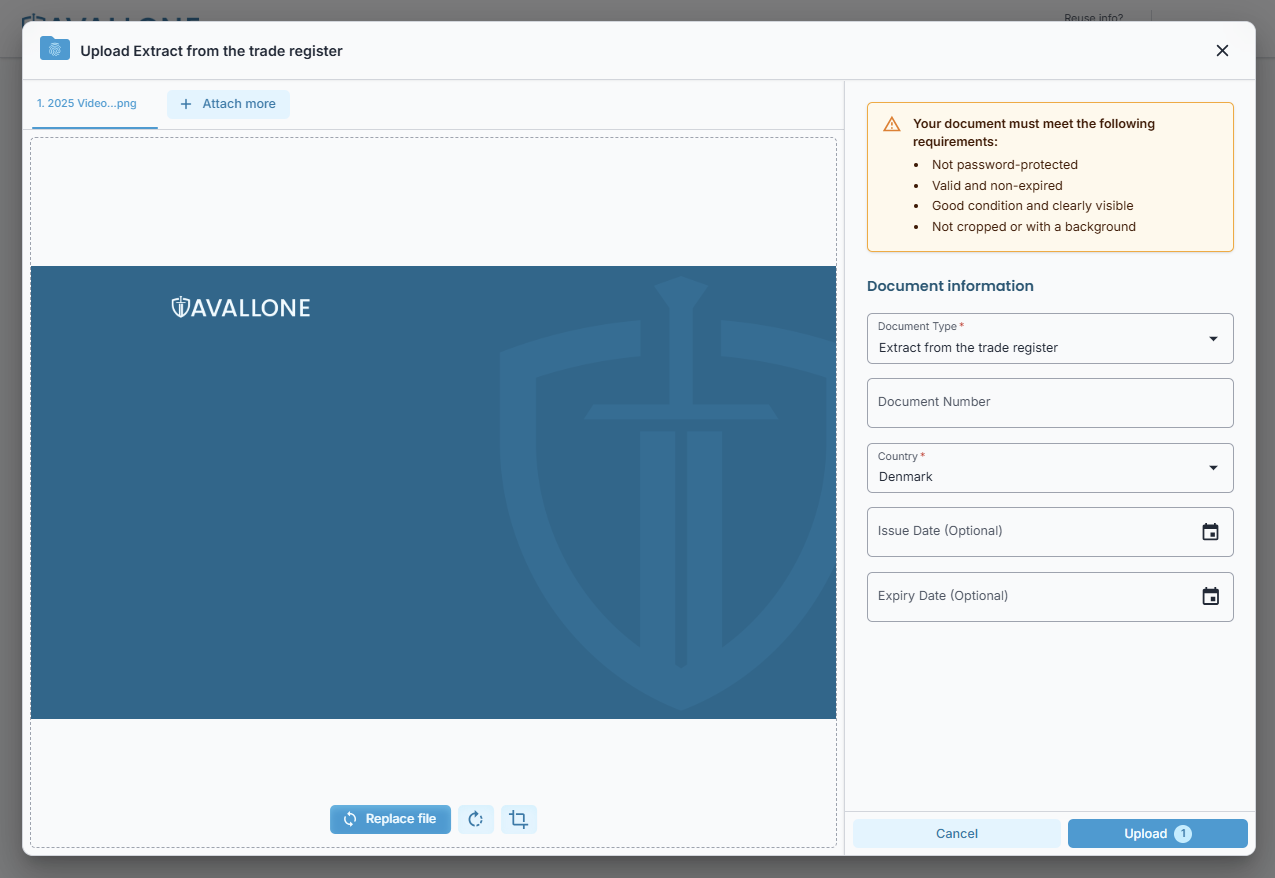Click the uploaded Avallone image preview
The height and width of the screenshot is (878, 1275).
(x=433, y=492)
